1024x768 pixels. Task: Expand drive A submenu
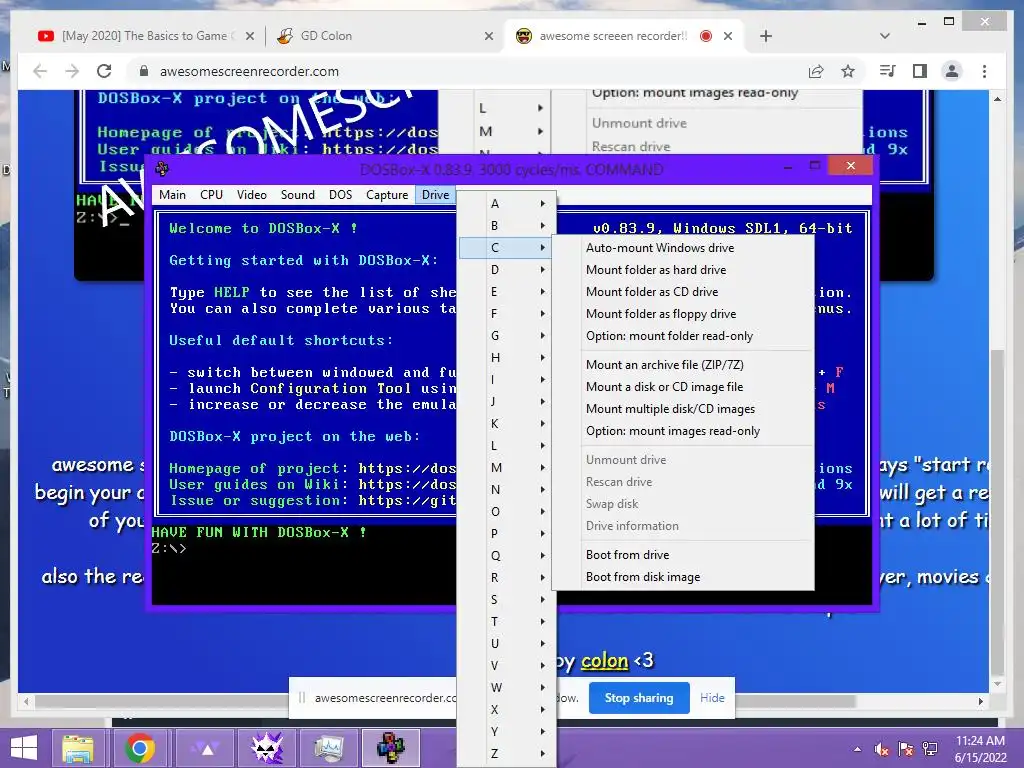[507, 204]
